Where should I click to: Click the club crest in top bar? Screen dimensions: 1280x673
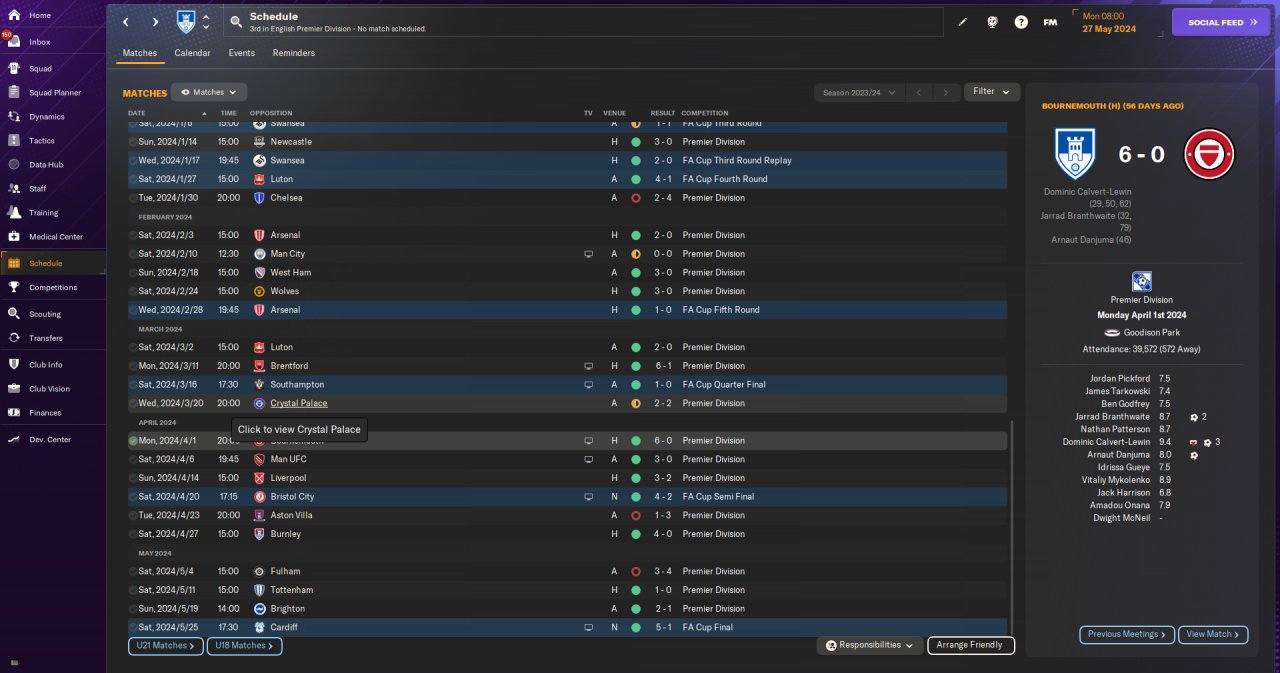[x=186, y=21]
